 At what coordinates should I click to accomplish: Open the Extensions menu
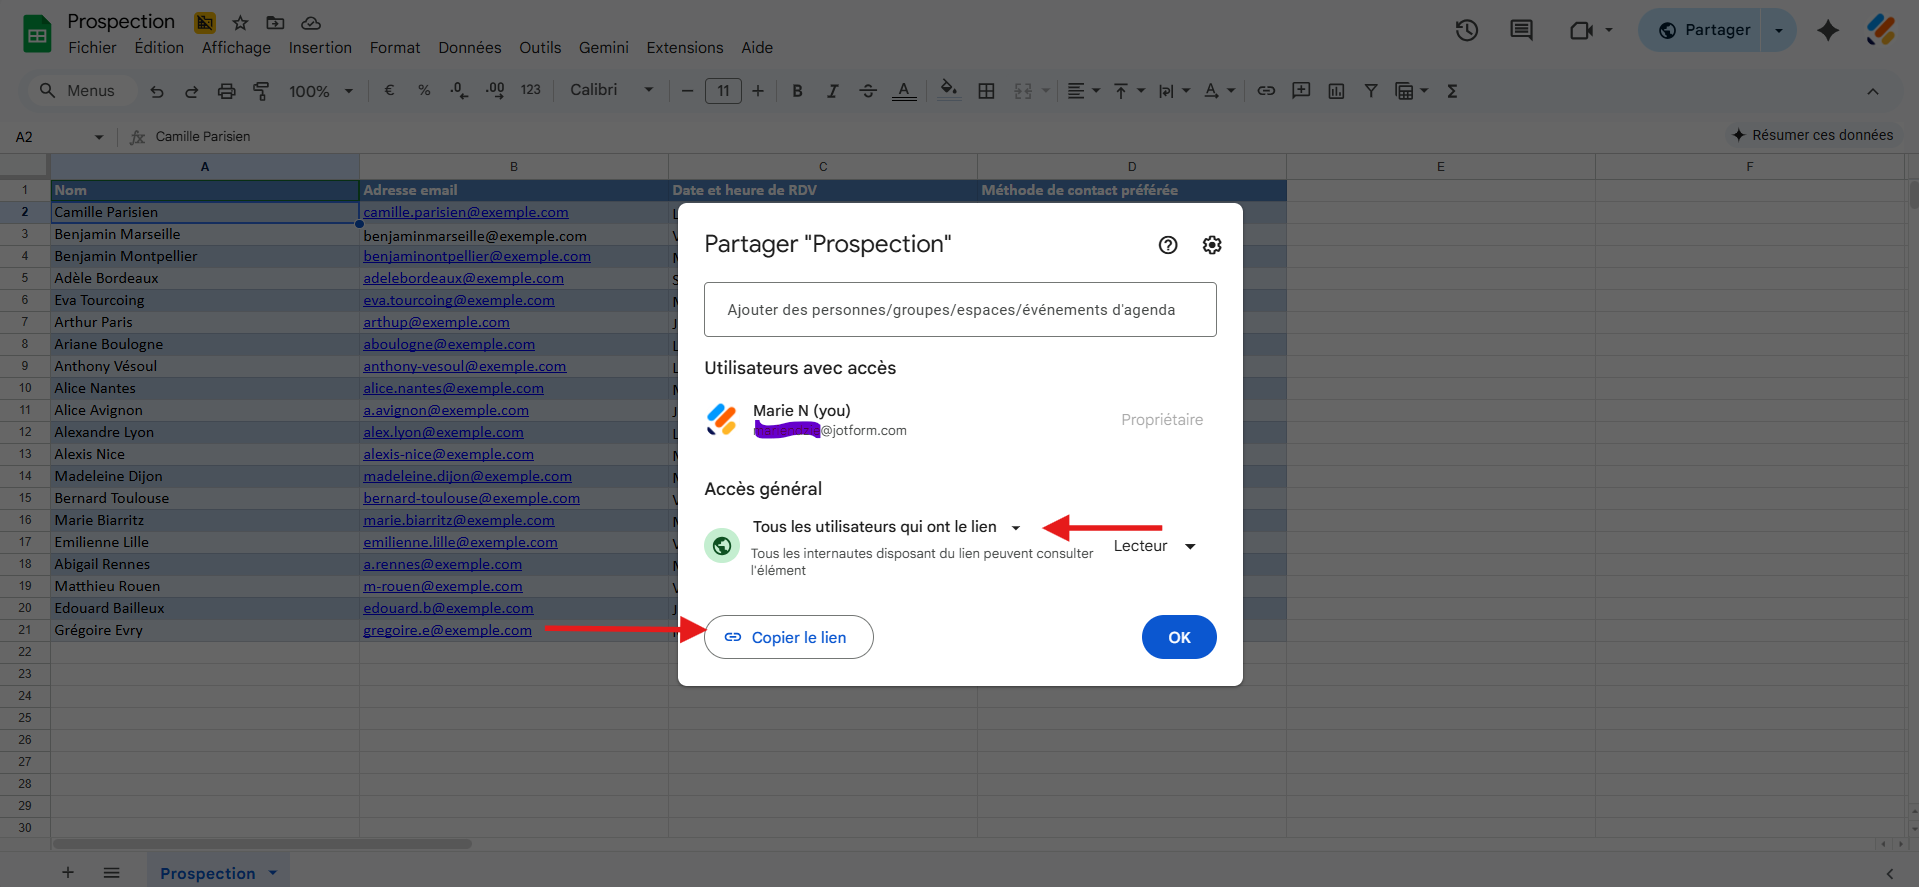point(685,48)
